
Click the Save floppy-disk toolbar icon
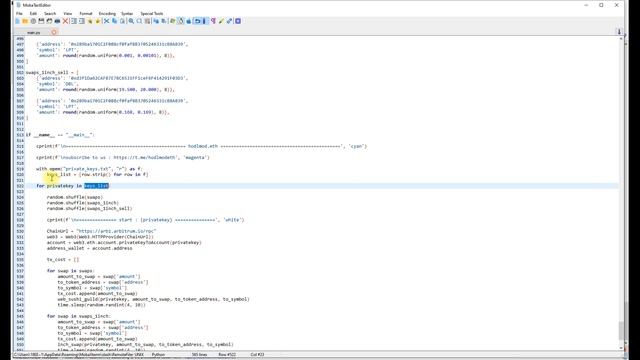pos(41,21)
